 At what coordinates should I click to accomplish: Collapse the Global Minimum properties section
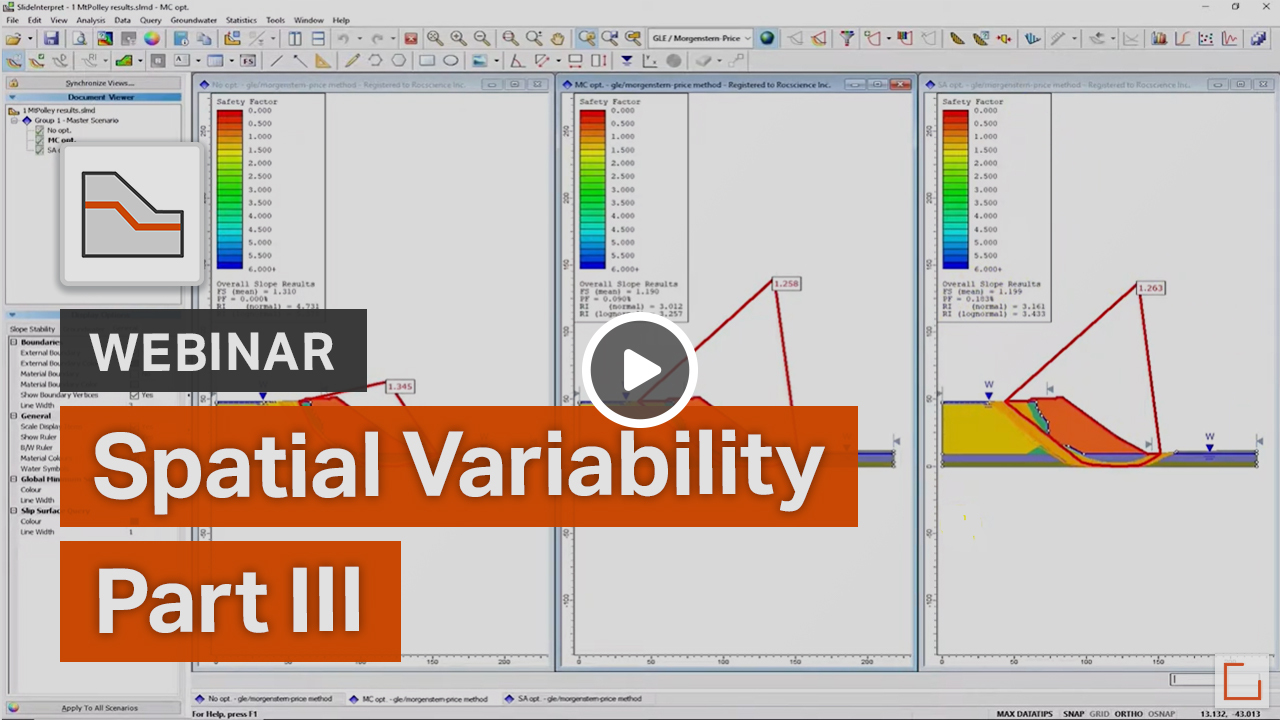(x=14, y=479)
